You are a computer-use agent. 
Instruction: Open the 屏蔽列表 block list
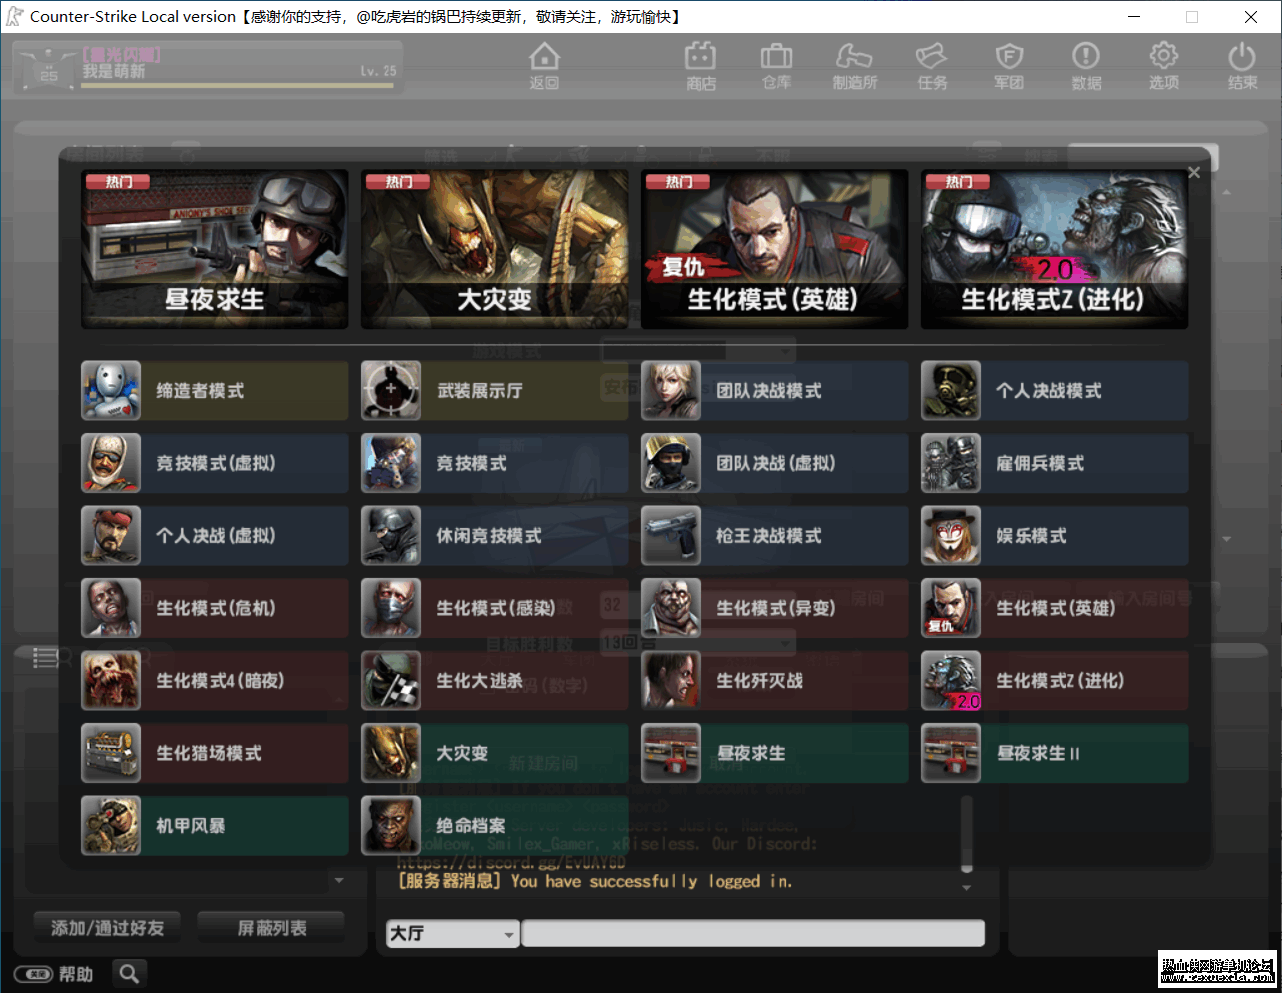pyautogui.click(x=272, y=928)
